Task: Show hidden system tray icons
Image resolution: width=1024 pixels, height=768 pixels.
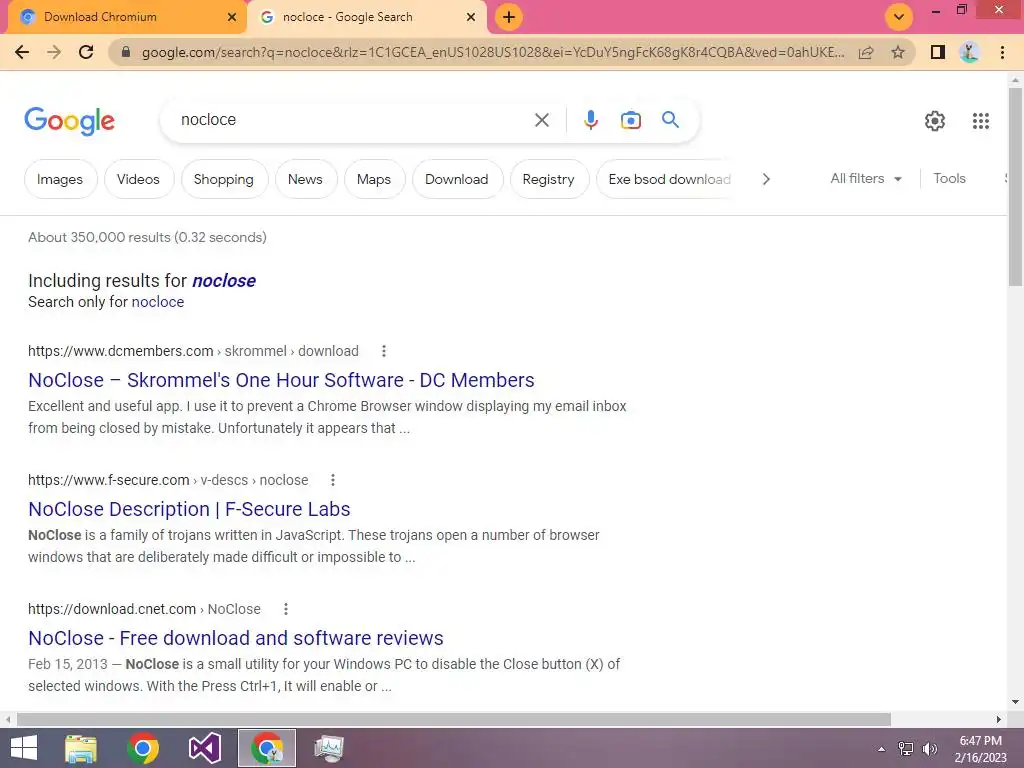Action: [x=882, y=749]
